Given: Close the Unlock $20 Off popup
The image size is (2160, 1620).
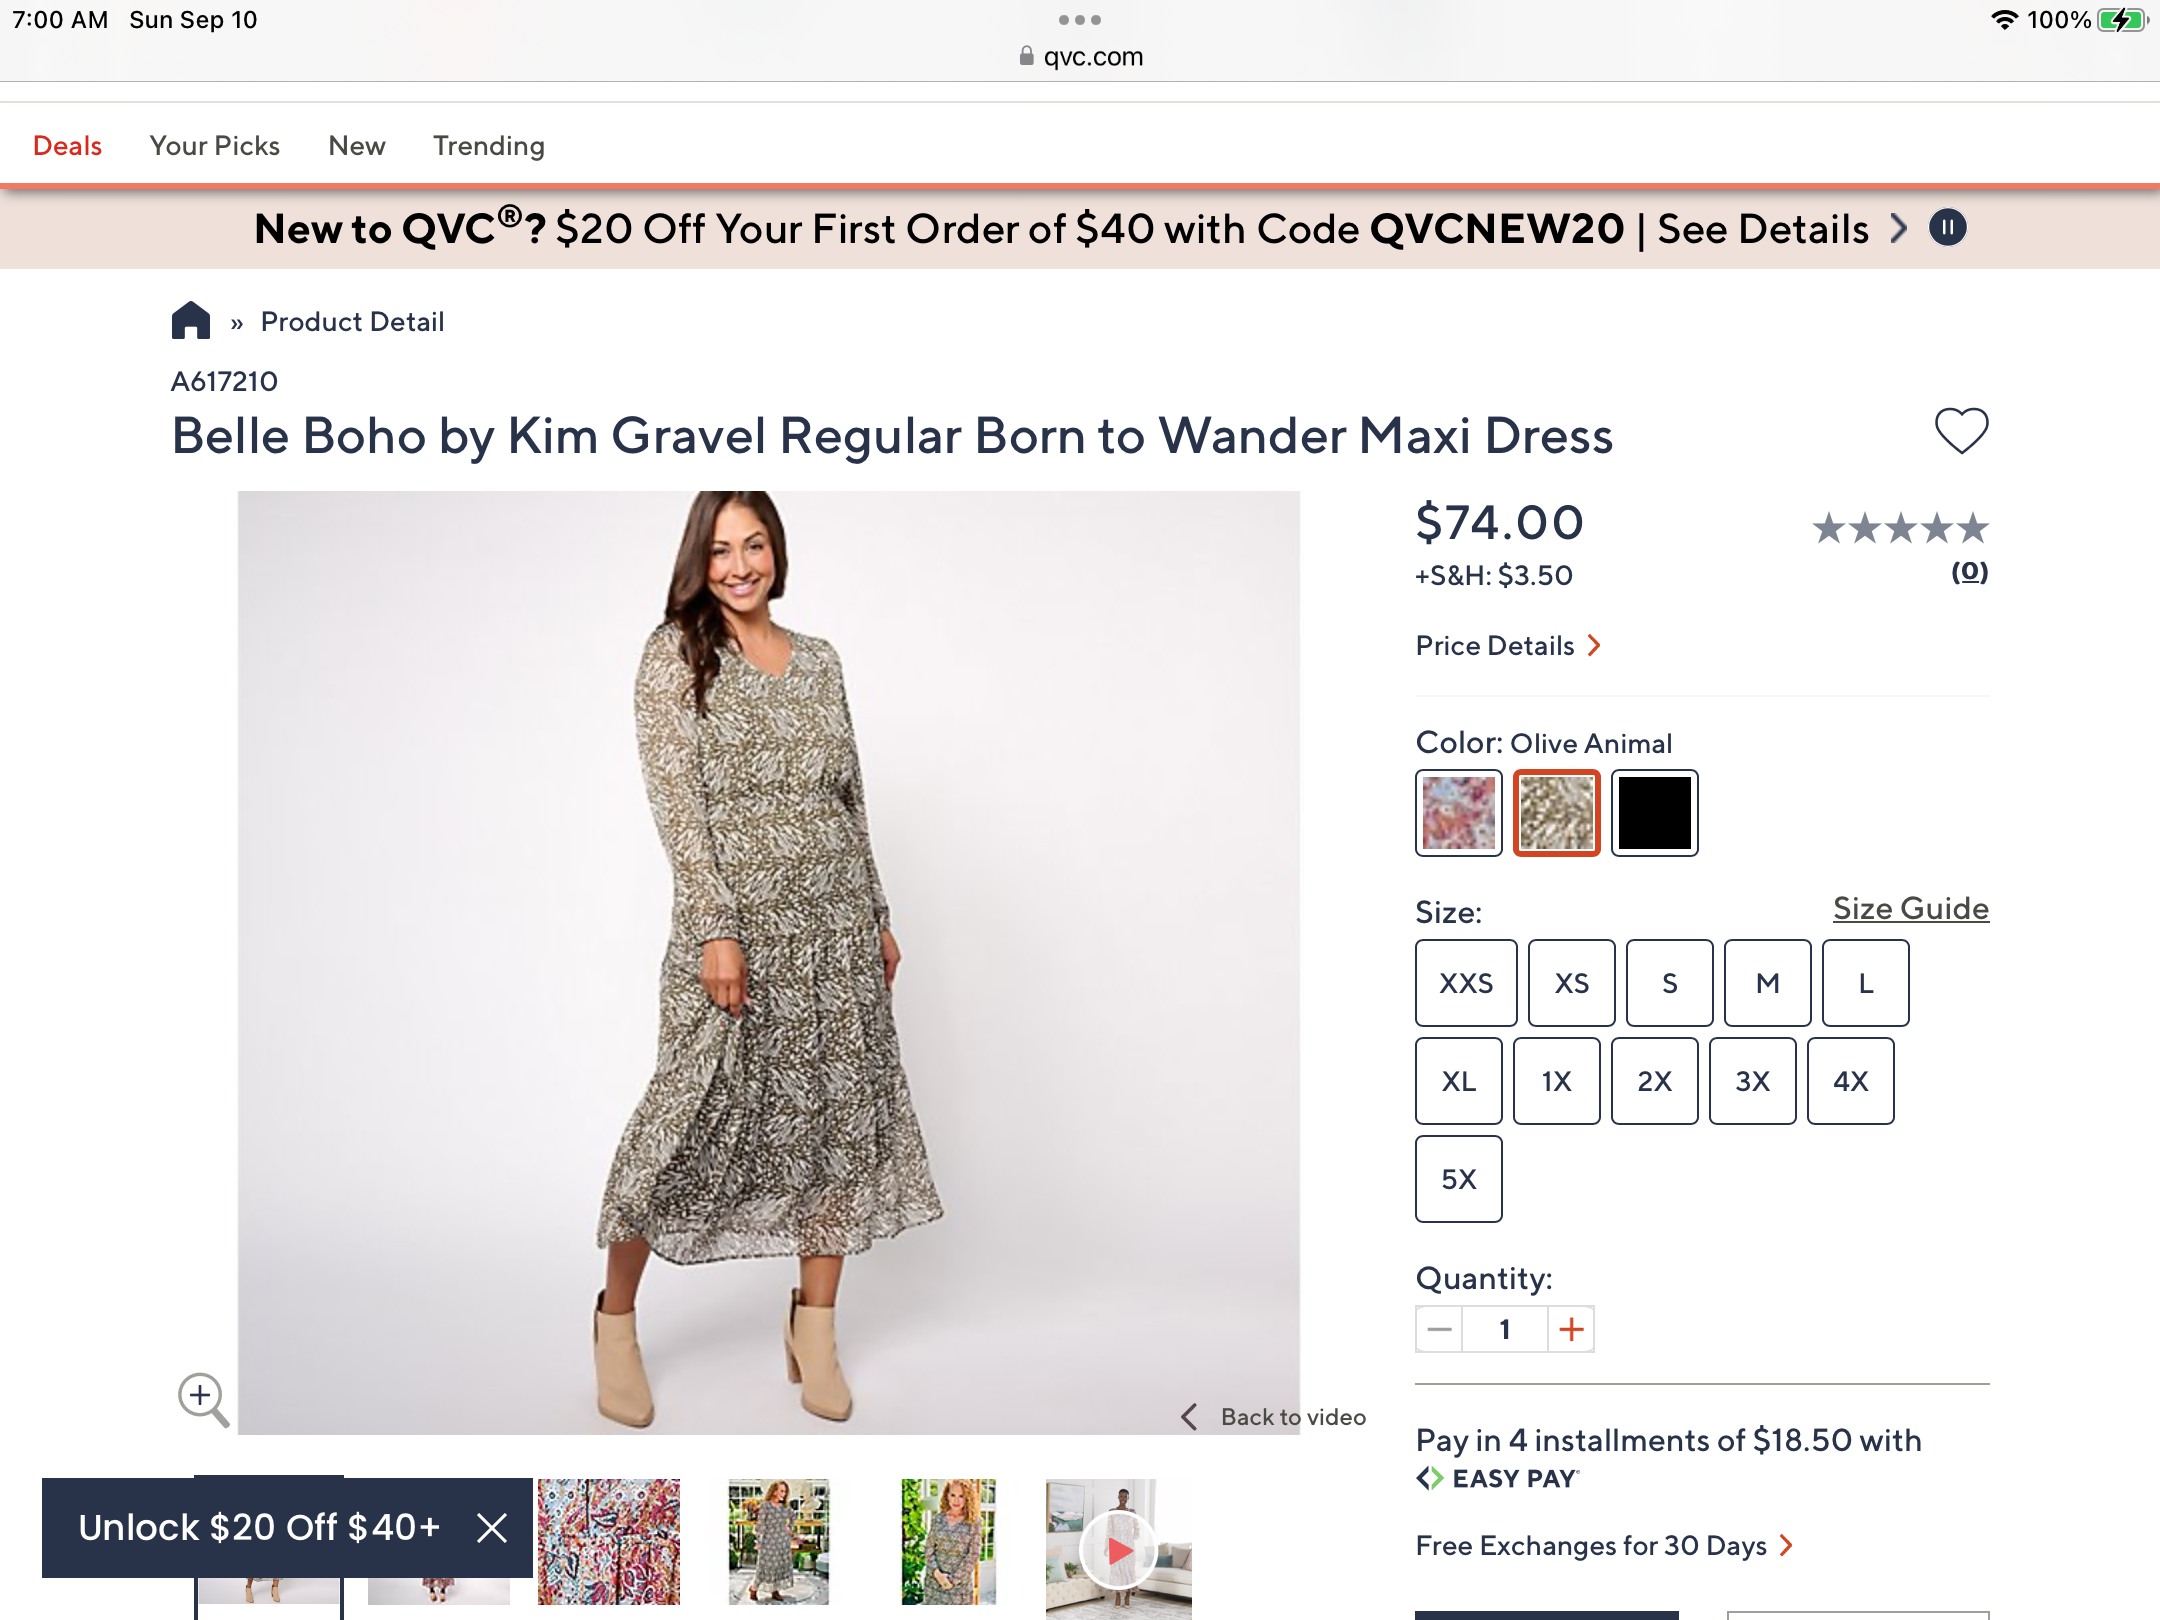Looking at the screenshot, I should coord(492,1527).
